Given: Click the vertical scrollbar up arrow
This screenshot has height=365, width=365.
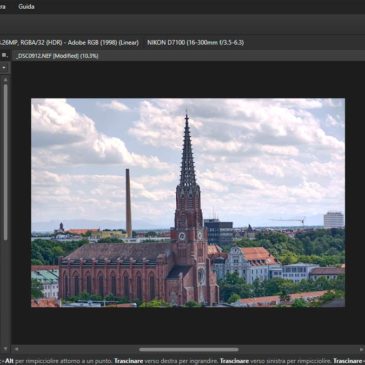Looking at the screenshot, I should (x=5, y=80).
